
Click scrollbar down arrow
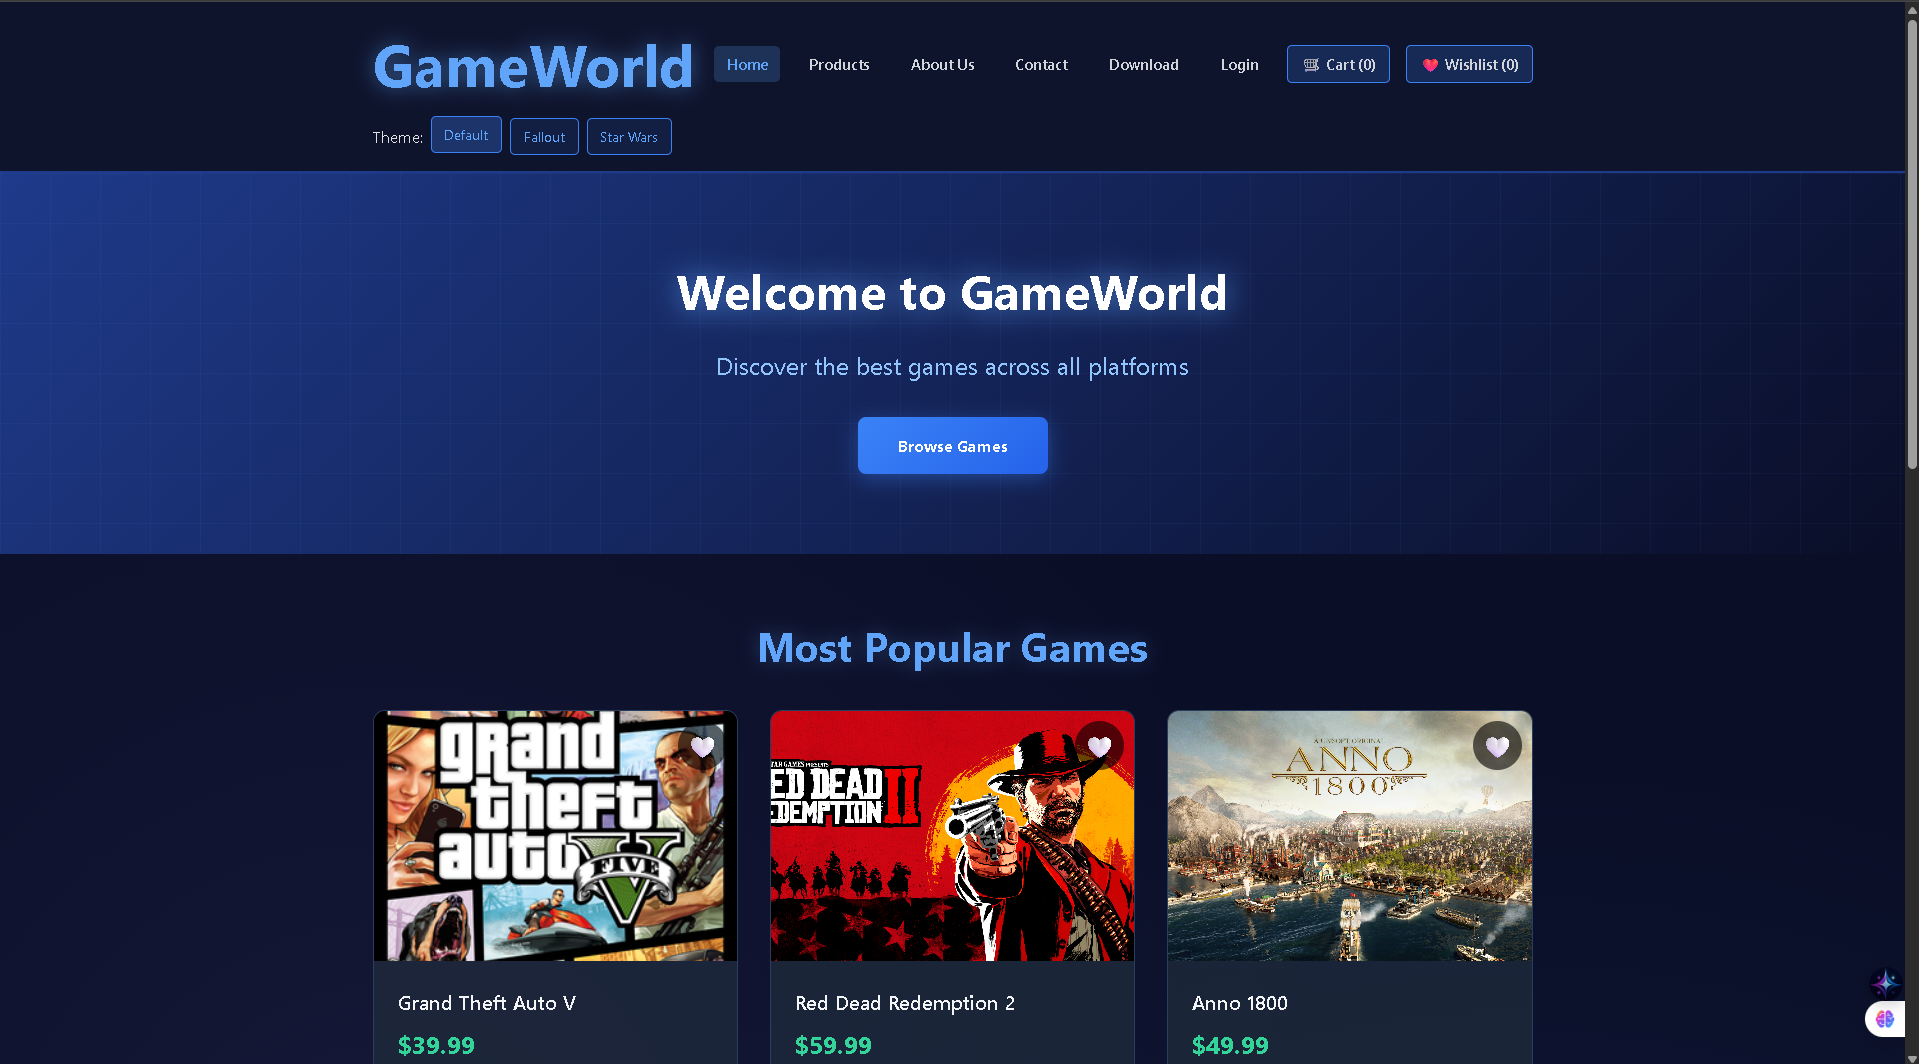coord(1912,1057)
